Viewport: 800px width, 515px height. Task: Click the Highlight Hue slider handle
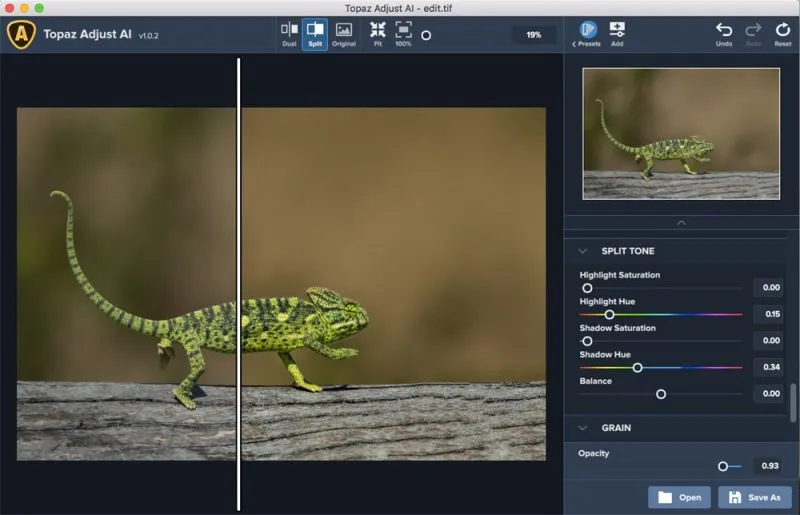pos(609,314)
